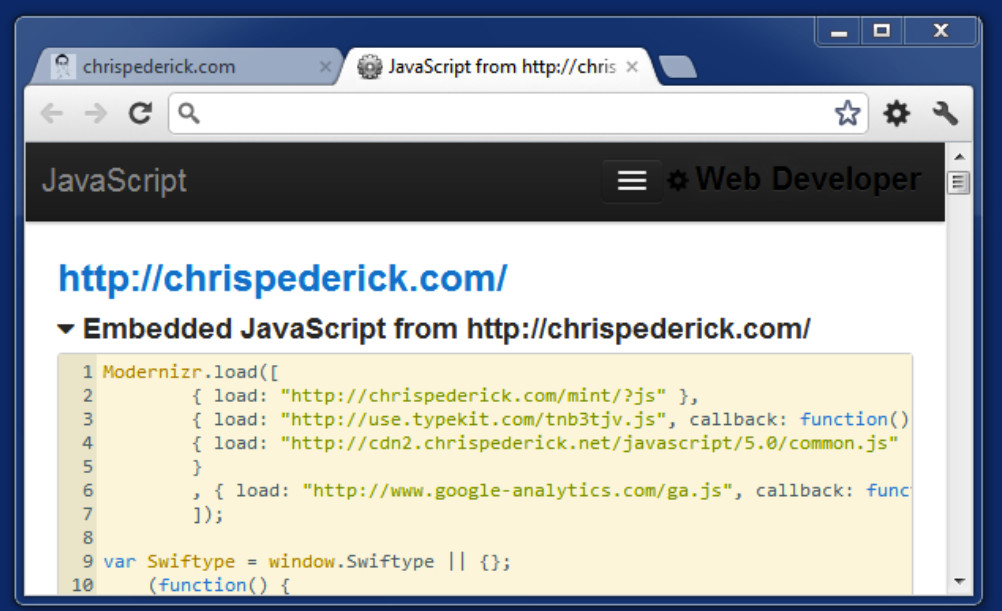Close the chrispederick.com tab
1002x611 pixels.
[325, 68]
